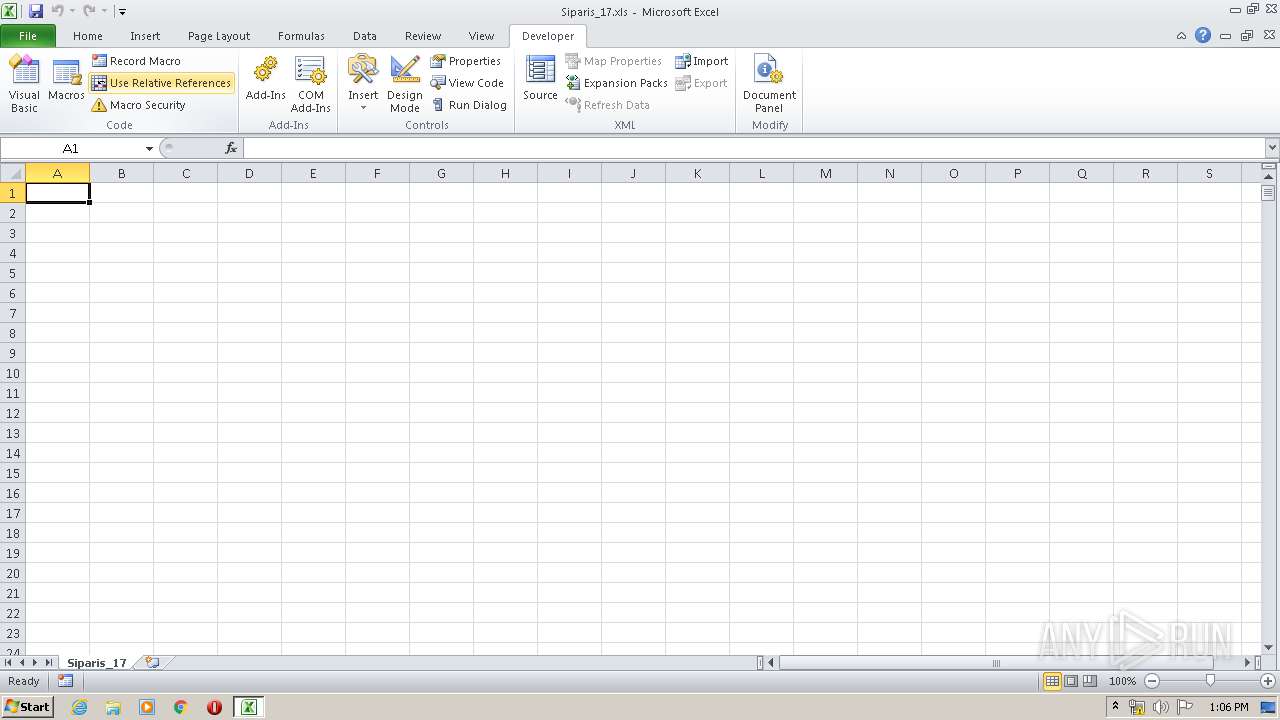Screen dimensions: 1280x720
Task: Open the Macros dialog
Action: [x=66, y=80]
